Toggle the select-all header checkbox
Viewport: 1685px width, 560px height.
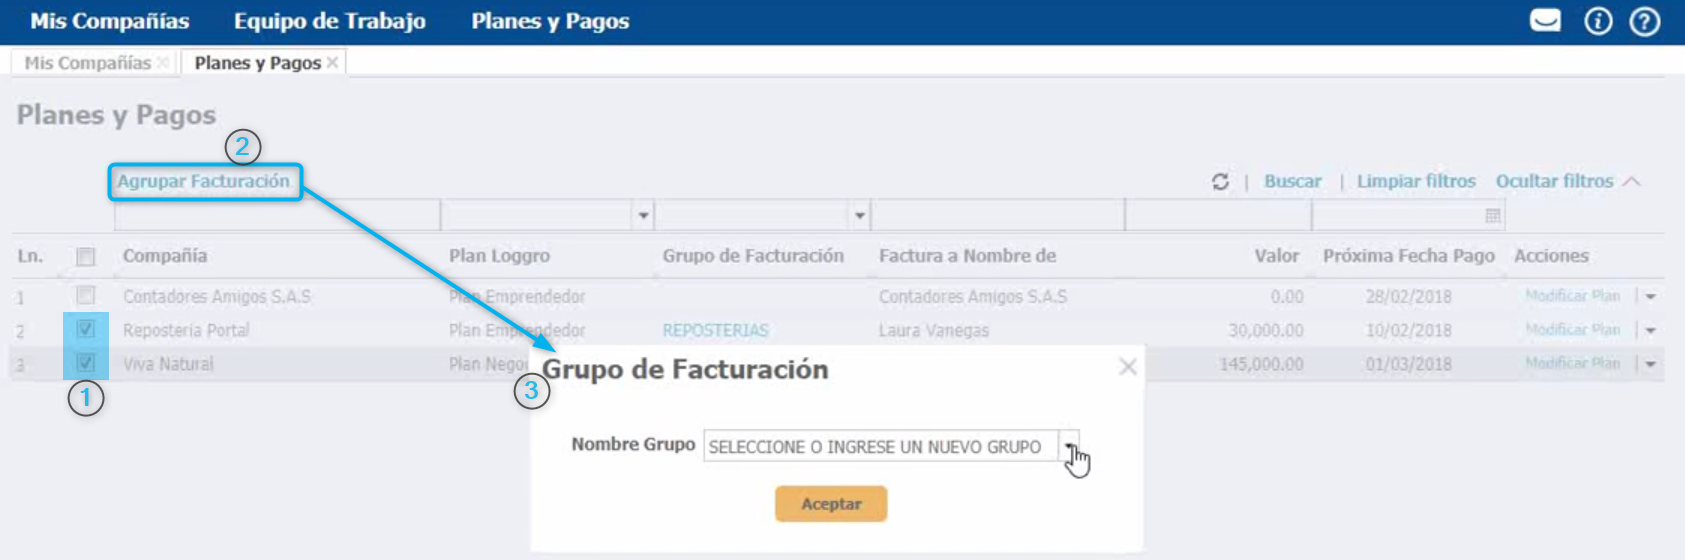click(86, 257)
